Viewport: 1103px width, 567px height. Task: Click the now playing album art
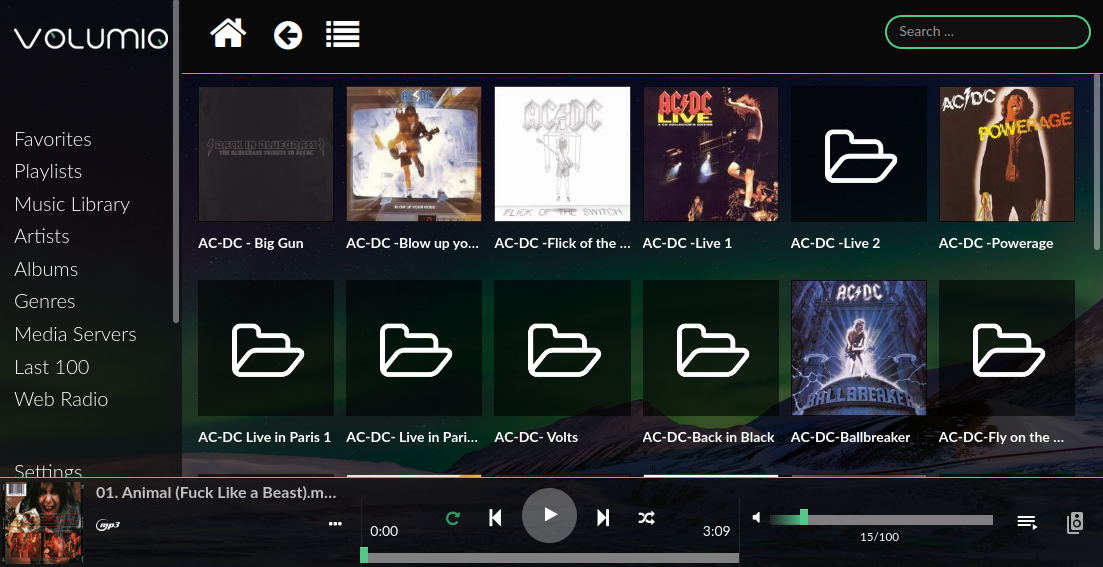click(44, 522)
